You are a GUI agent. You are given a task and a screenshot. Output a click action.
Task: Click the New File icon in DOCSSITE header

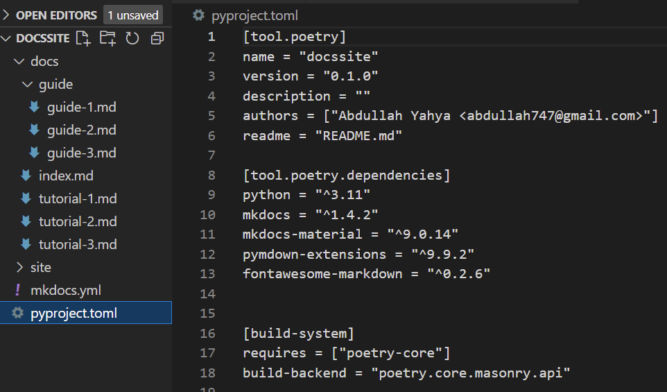tap(83, 38)
